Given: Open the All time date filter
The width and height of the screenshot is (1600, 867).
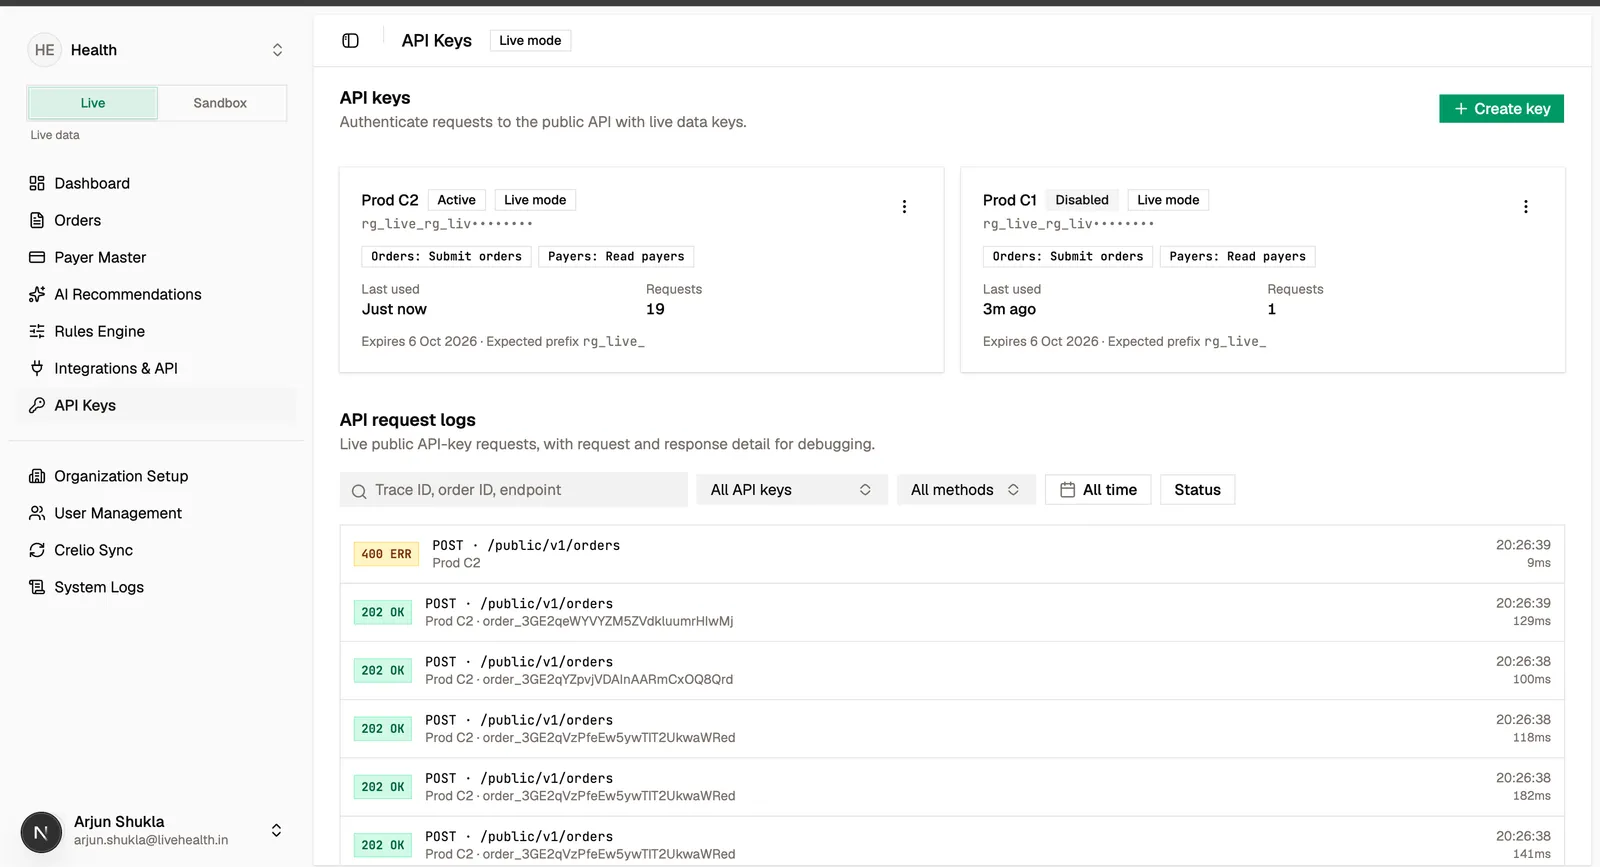Looking at the screenshot, I should coord(1098,490).
